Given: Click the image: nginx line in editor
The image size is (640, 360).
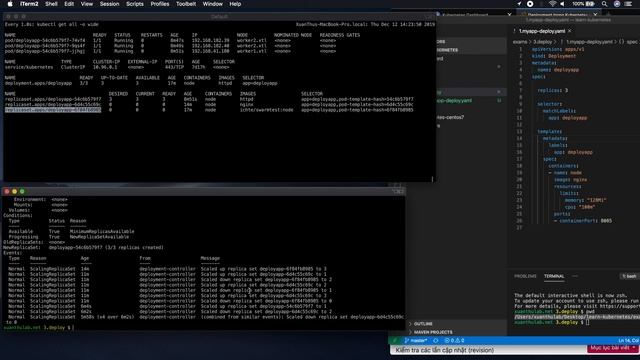Looking at the screenshot, I should 570,180.
